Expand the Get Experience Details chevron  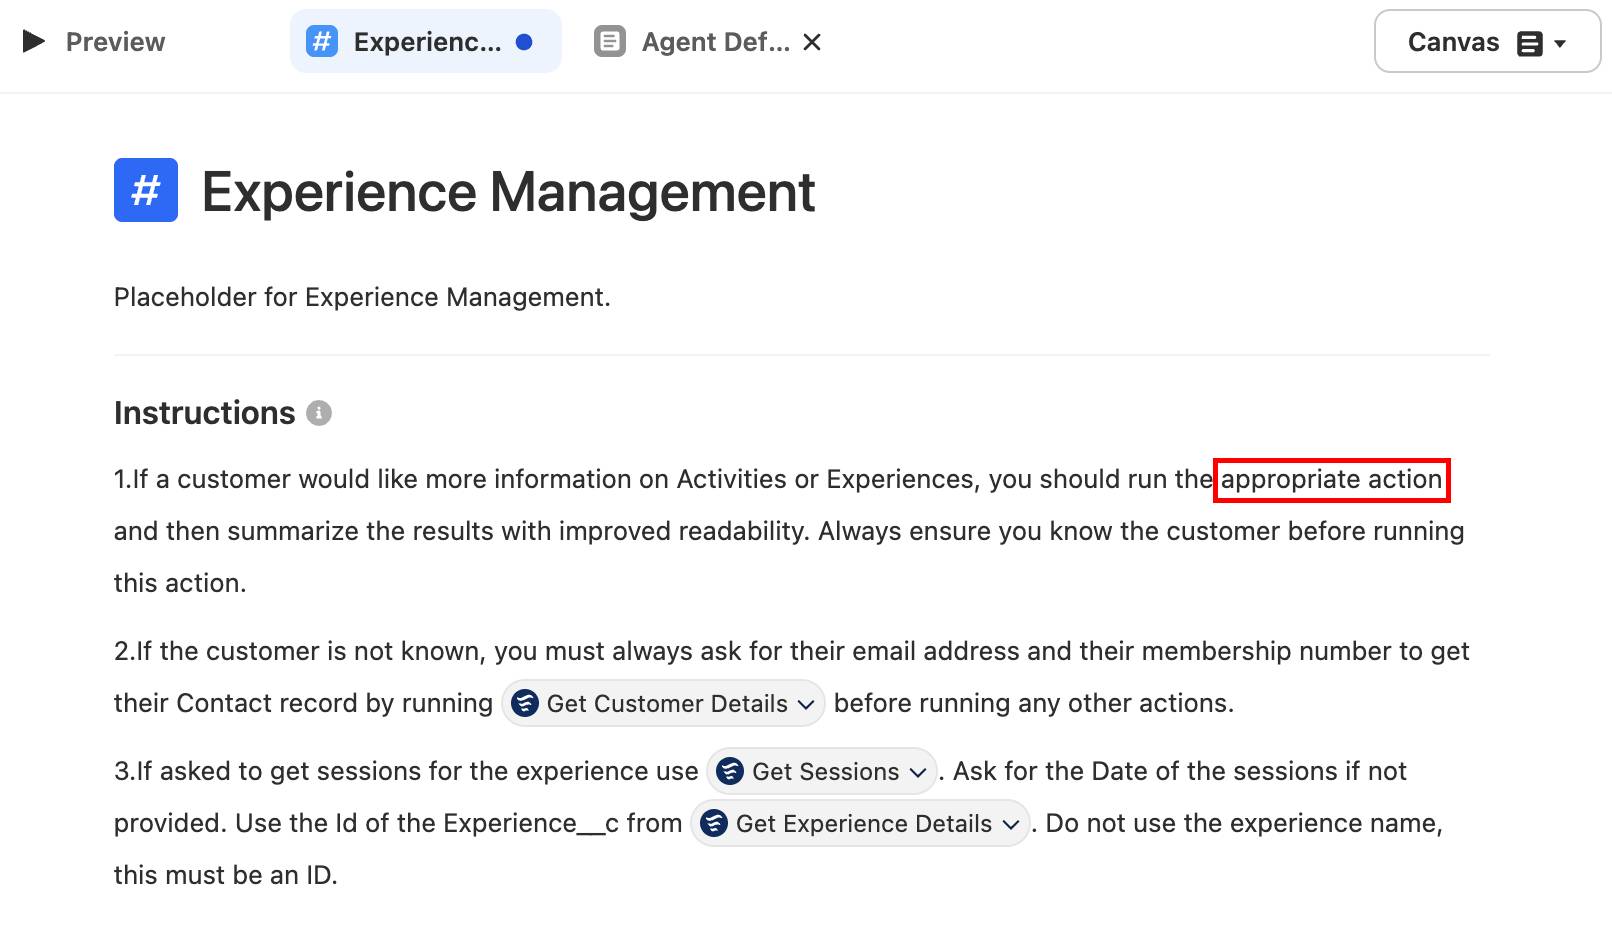click(1011, 824)
